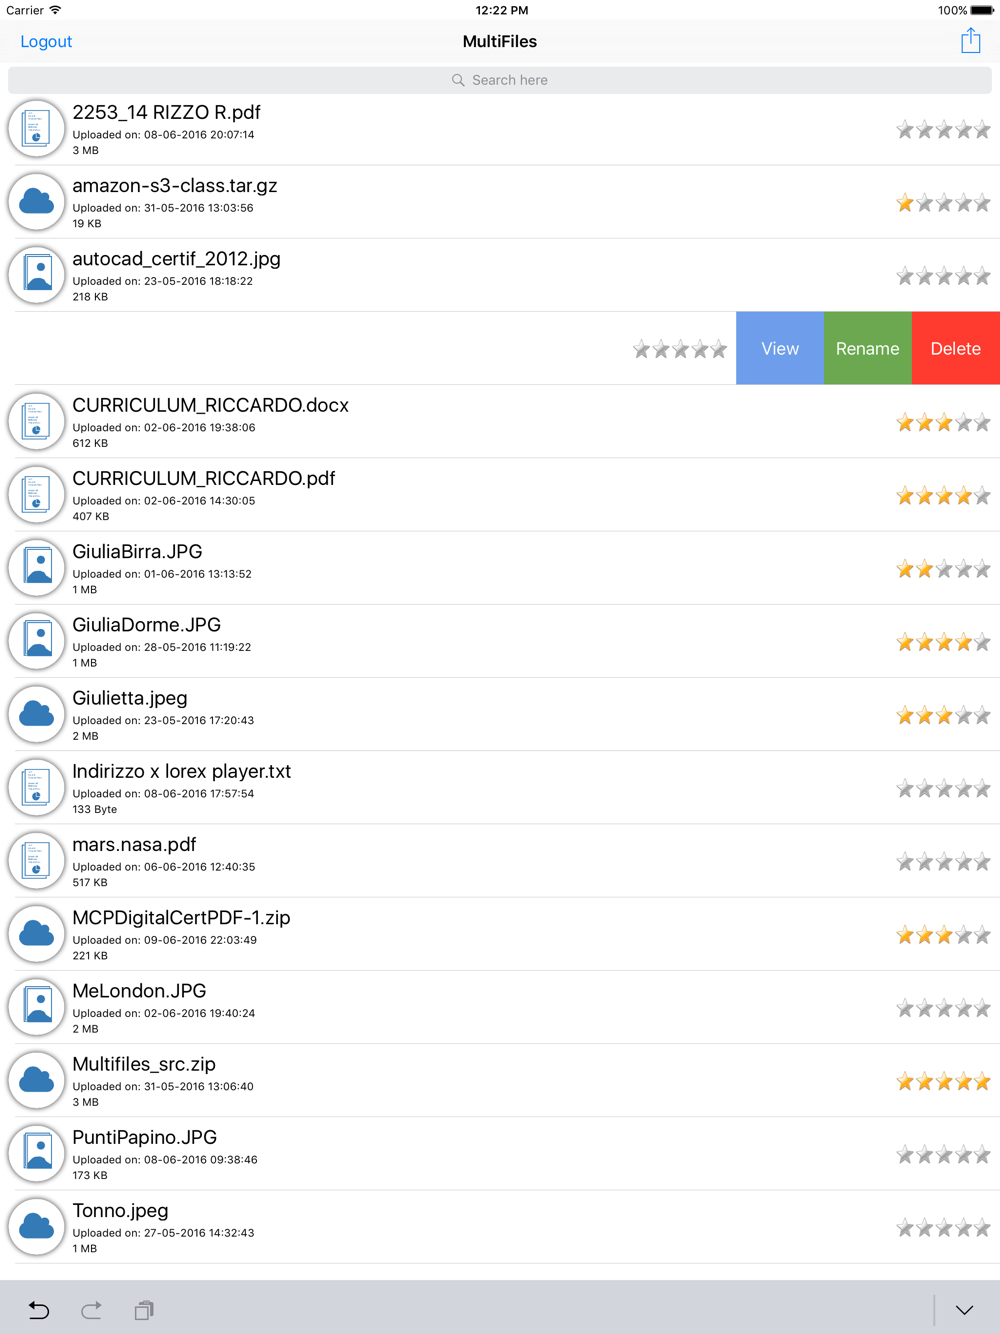Rate autocad_certif_2012.jpg with the stars
Viewport: 1000px width, 1334px height.
tap(943, 276)
